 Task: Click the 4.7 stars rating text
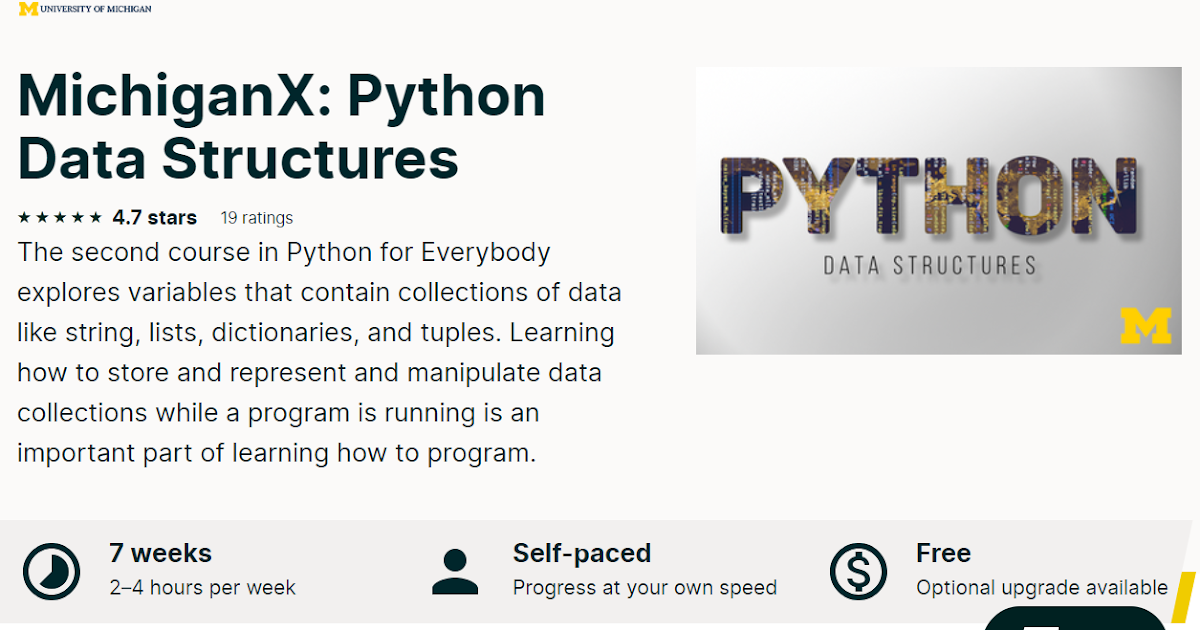click(x=154, y=217)
